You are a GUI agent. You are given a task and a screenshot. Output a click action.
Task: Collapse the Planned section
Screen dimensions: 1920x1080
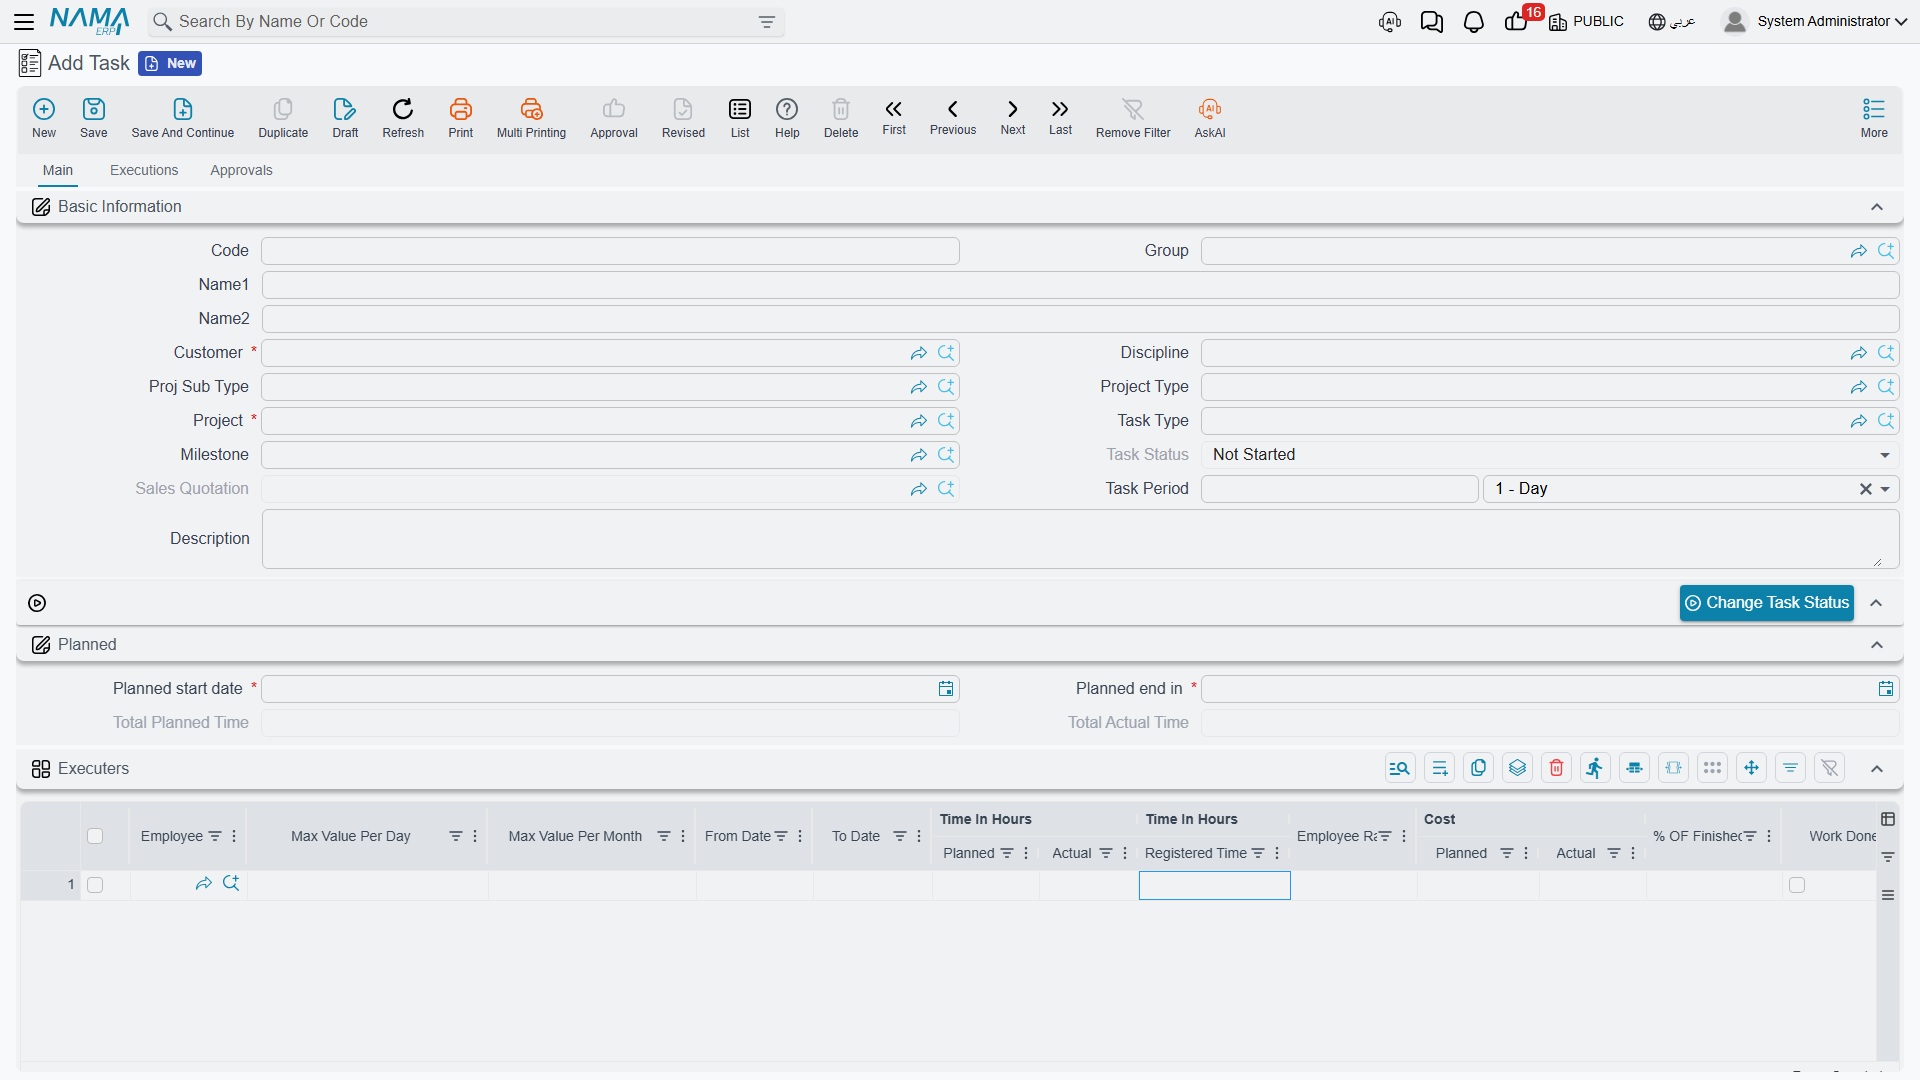click(x=1877, y=645)
